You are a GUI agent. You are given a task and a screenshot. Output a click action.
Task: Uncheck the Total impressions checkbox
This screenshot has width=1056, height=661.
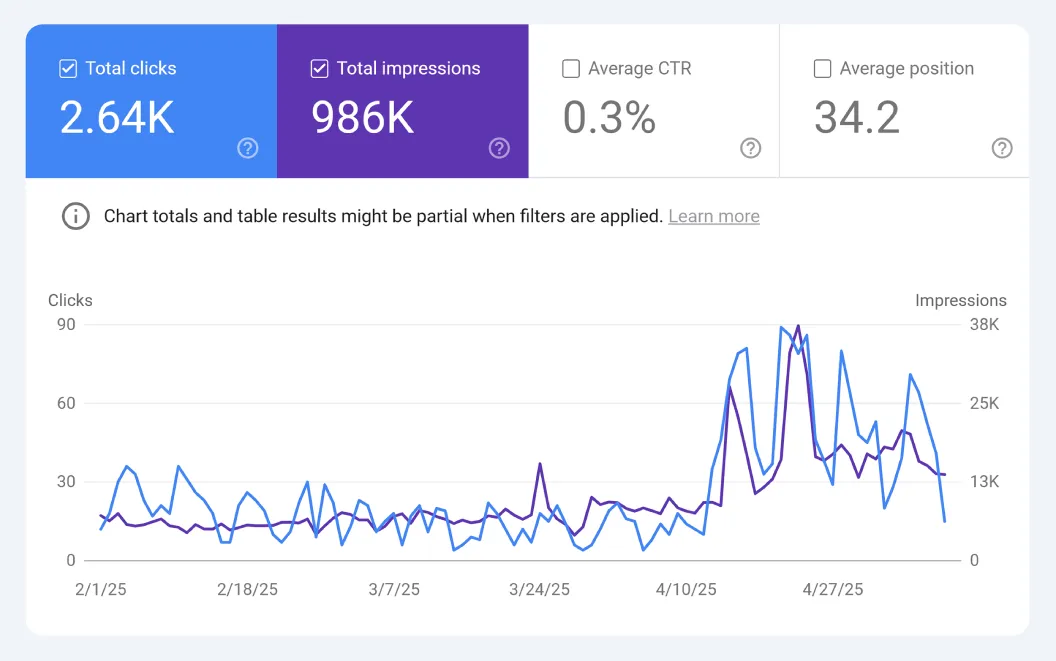(x=320, y=68)
